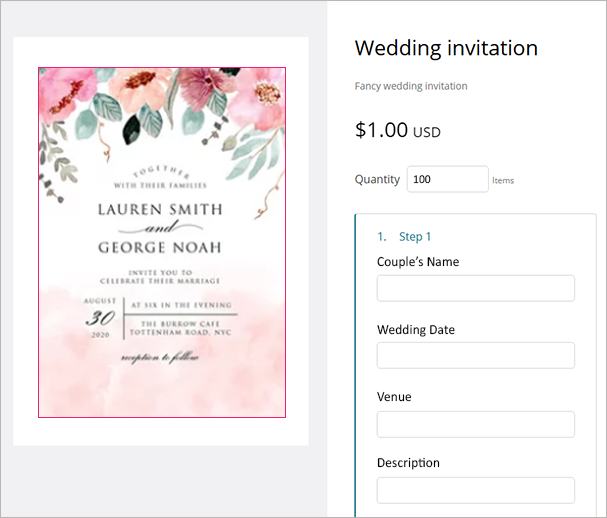Image resolution: width=607 pixels, height=518 pixels.
Task: Click the Quantity label
Action: click(377, 180)
